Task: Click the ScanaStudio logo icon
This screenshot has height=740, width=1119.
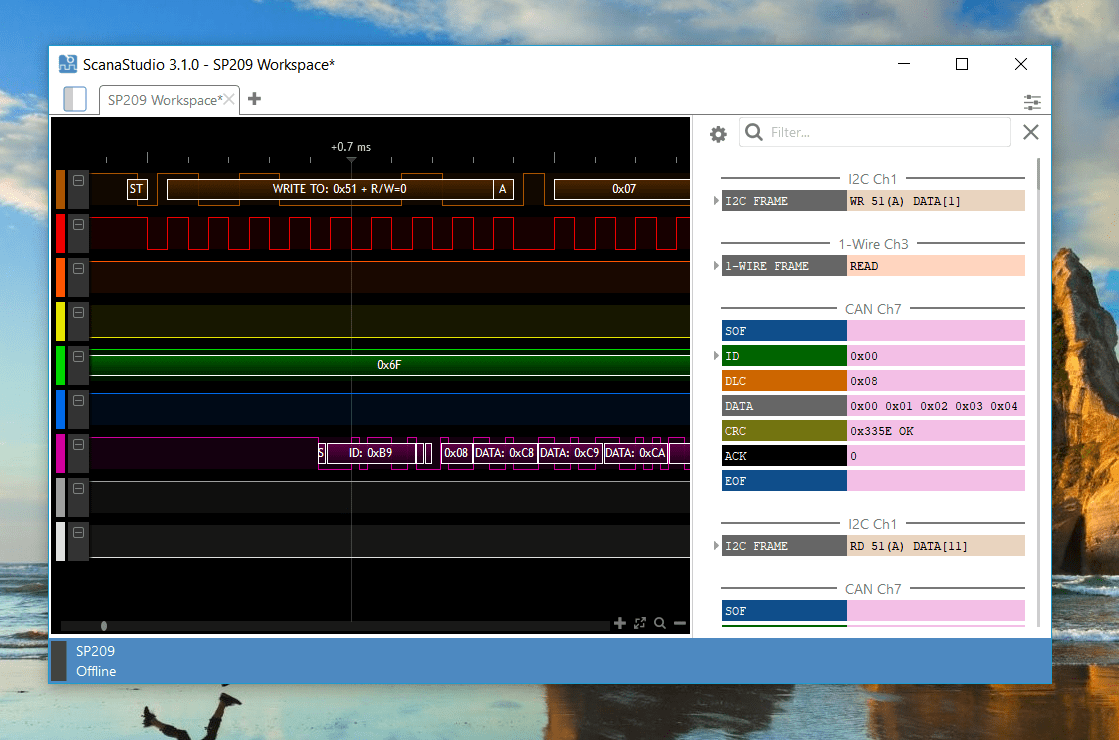Action: pos(67,63)
